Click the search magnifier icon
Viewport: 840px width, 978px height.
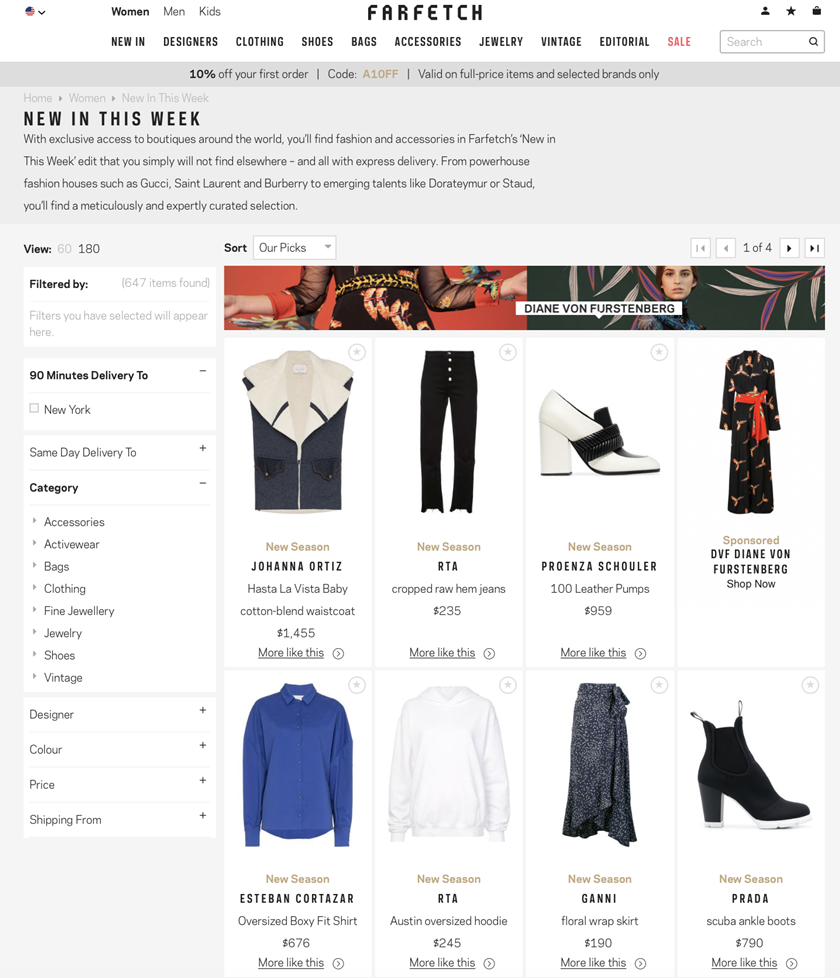point(813,42)
